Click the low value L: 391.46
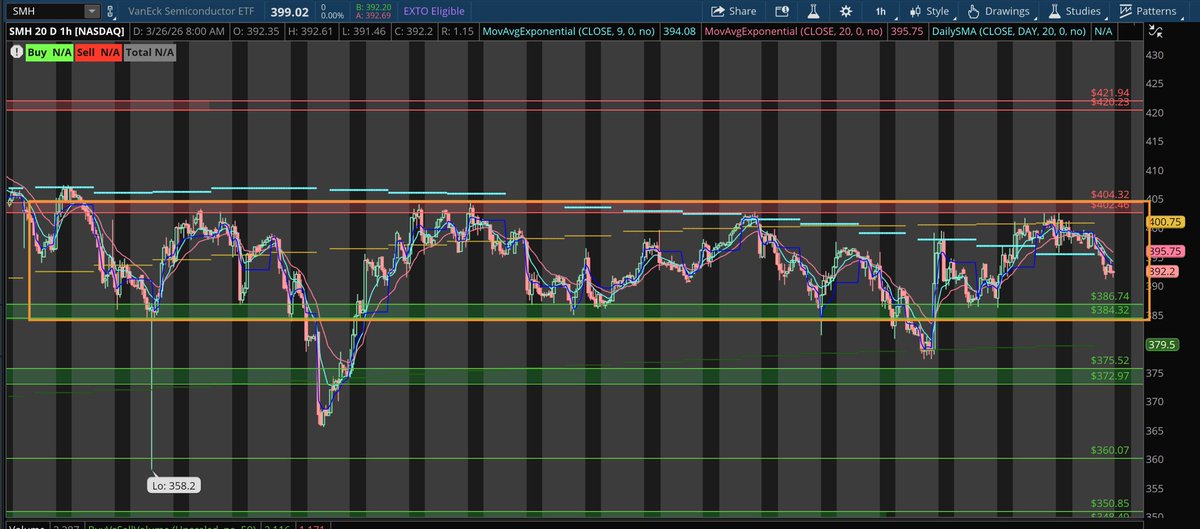Viewport: 1200px width, 529px height. [363, 32]
